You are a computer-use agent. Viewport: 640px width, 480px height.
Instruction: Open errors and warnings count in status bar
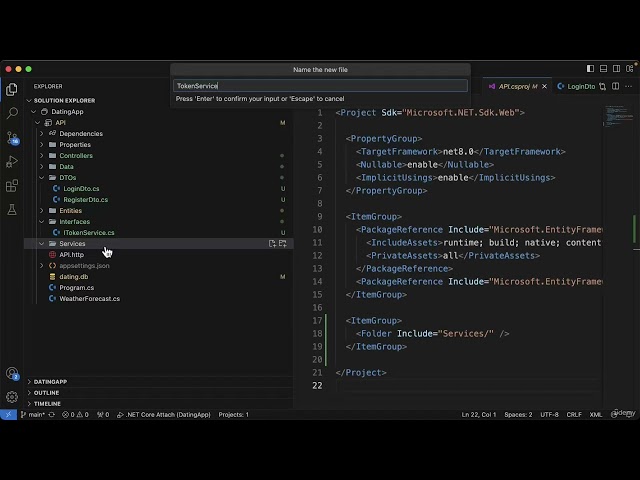coord(75,414)
